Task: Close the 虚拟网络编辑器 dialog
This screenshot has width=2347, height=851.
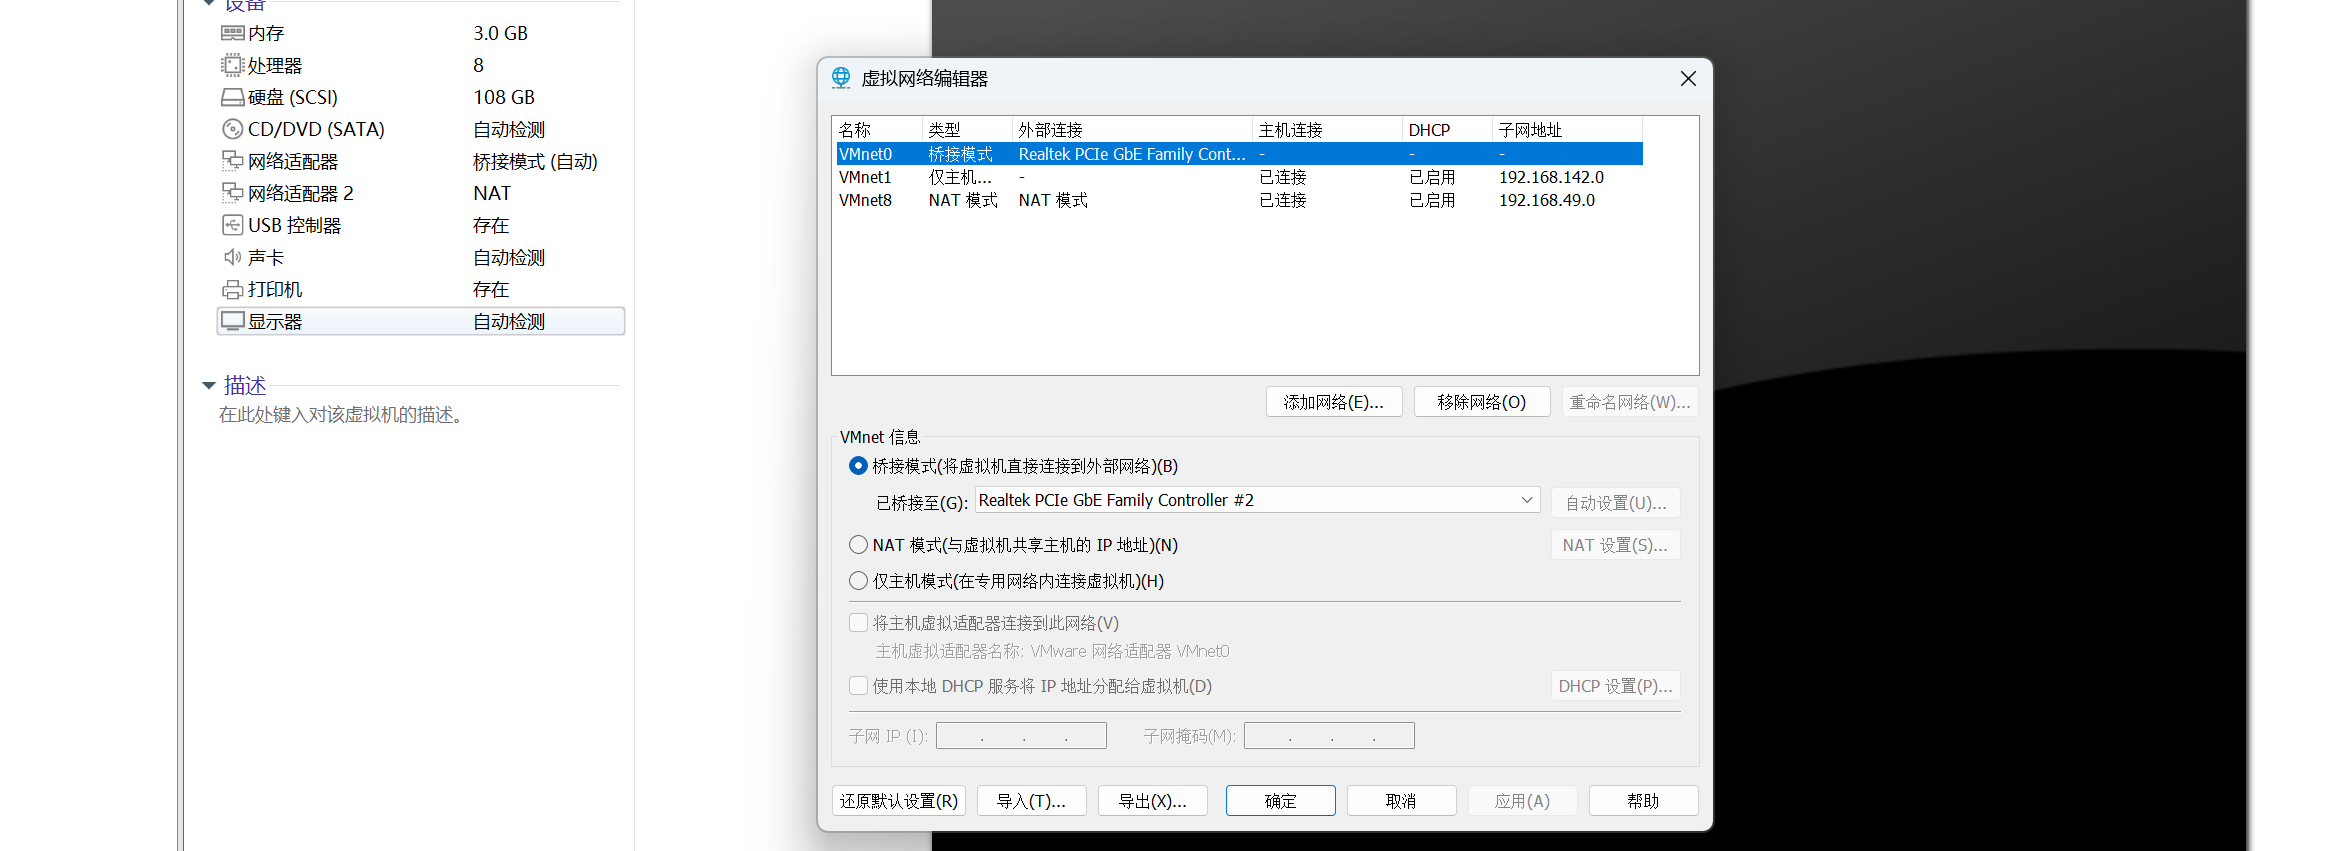Action: [x=1688, y=78]
